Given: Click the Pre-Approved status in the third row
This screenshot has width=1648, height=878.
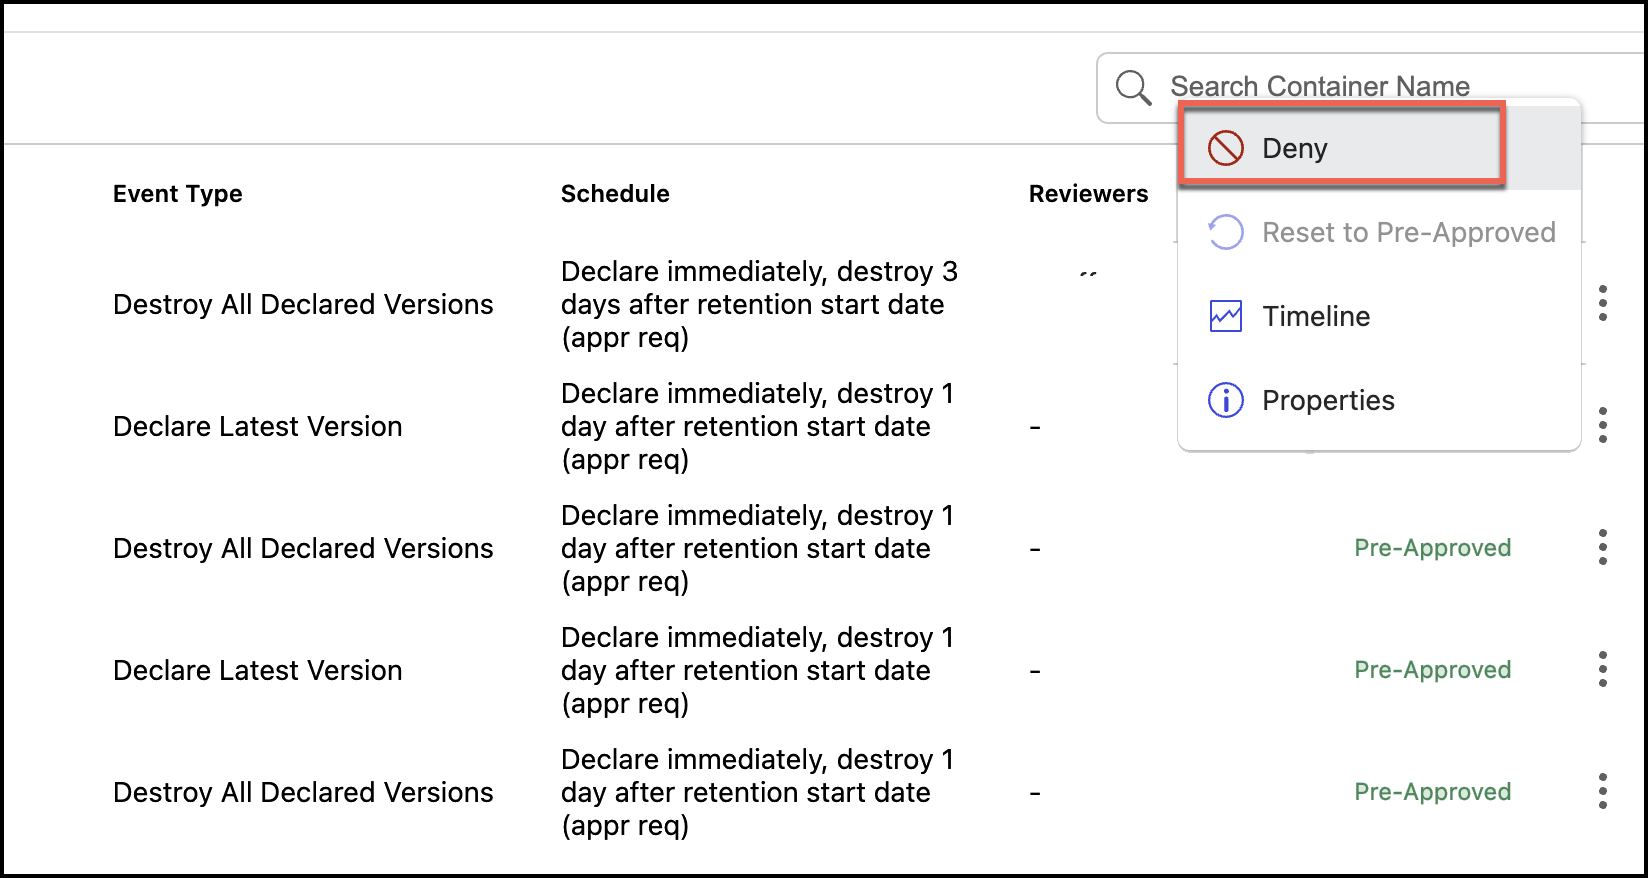Looking at the screenshot, I should point(1432,548).
